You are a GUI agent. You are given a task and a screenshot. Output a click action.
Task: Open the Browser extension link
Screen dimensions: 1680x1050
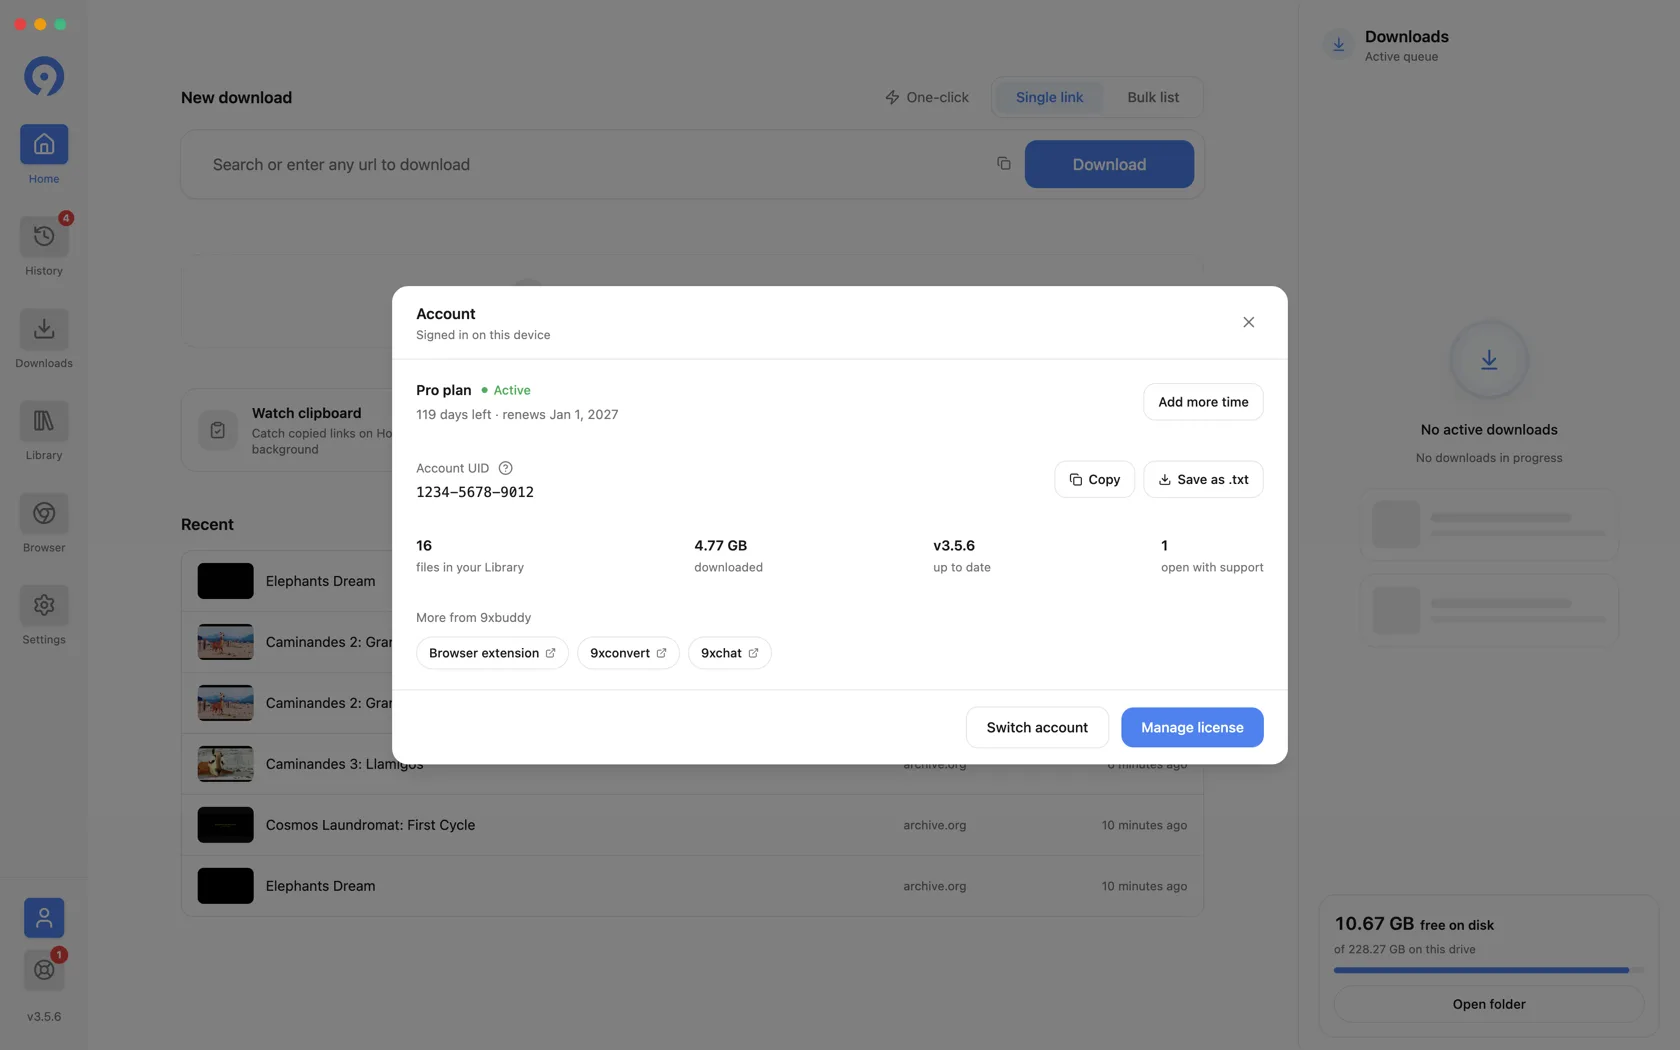(492, 653)
